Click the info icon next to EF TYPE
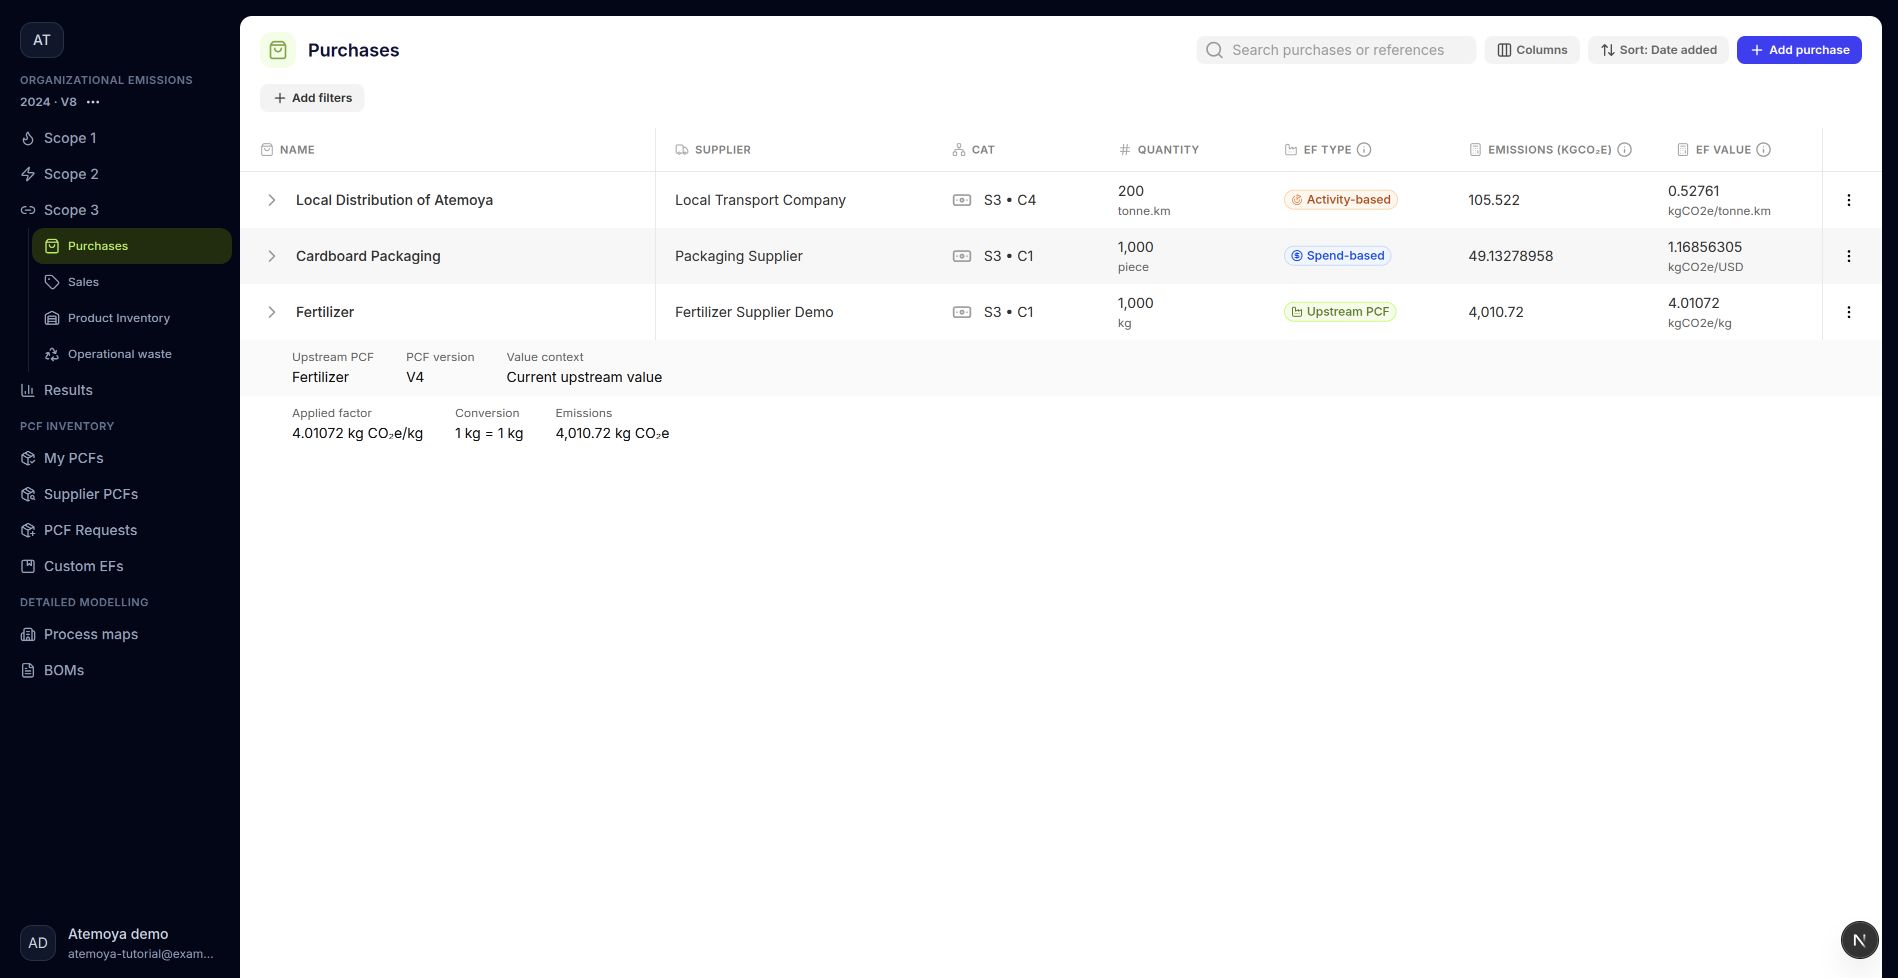The image size is (1898, 978). tap(1364, 150)
